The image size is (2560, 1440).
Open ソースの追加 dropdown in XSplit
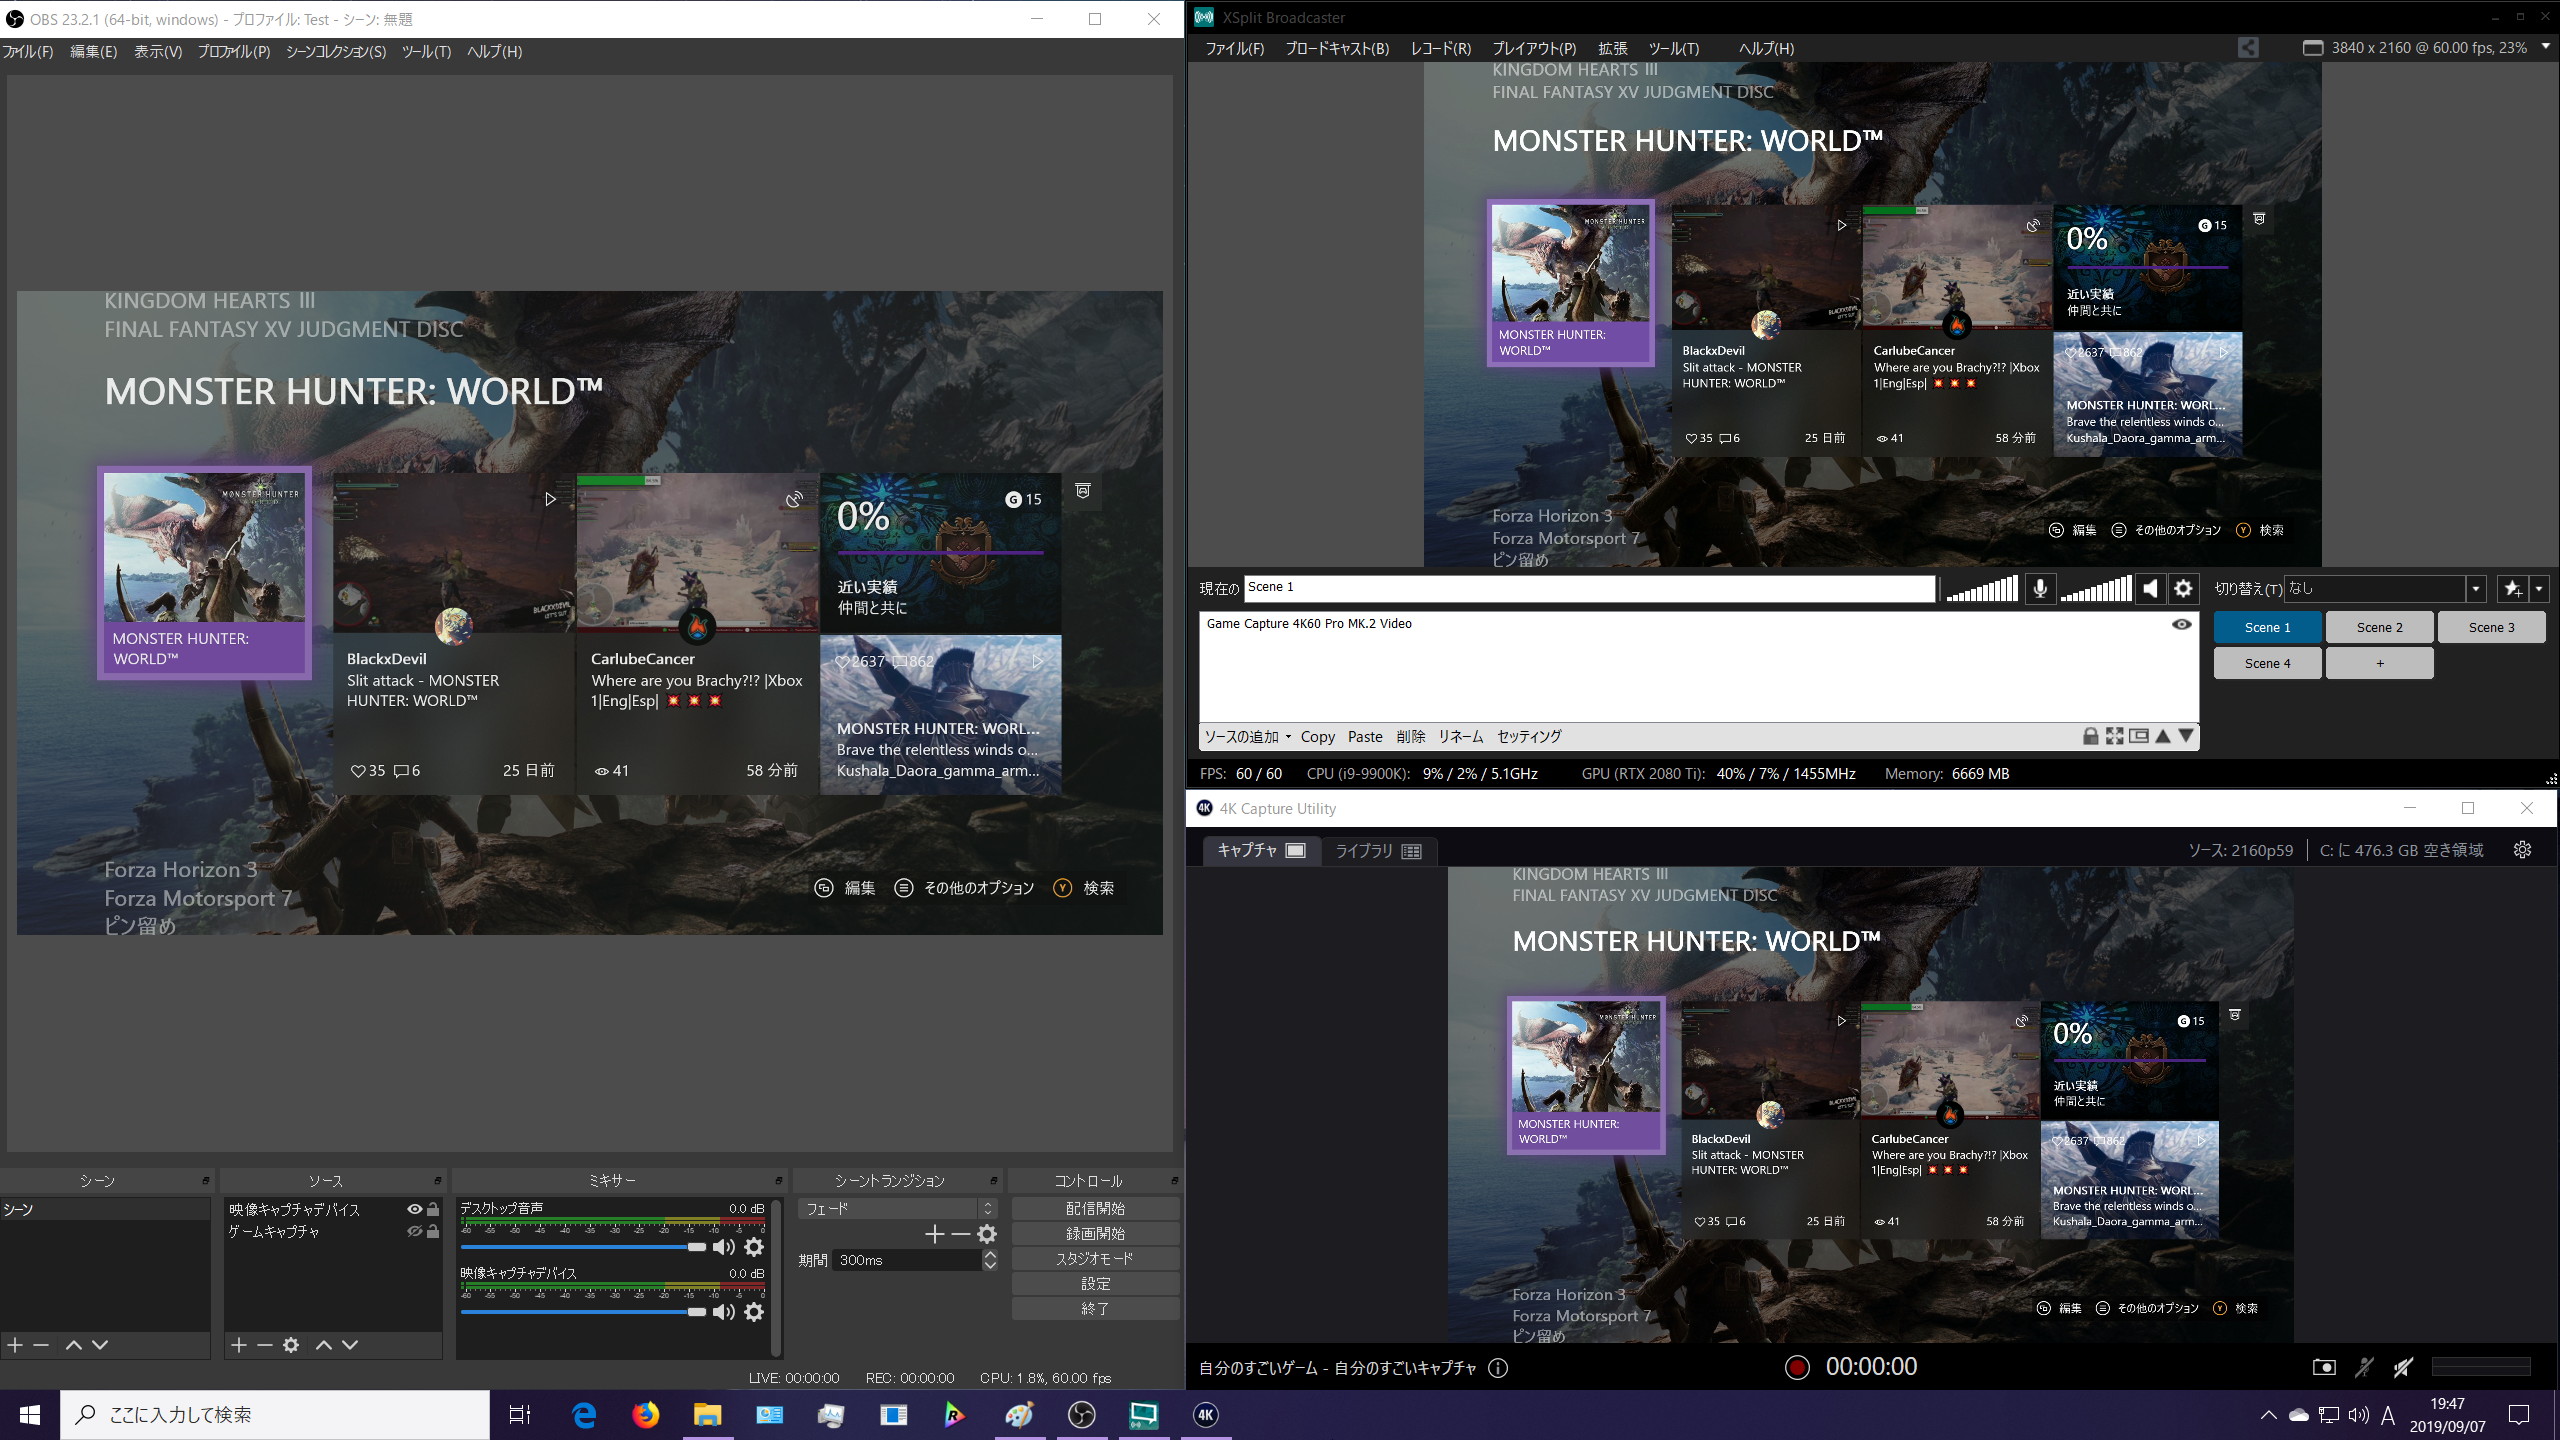coord(1247,737)
